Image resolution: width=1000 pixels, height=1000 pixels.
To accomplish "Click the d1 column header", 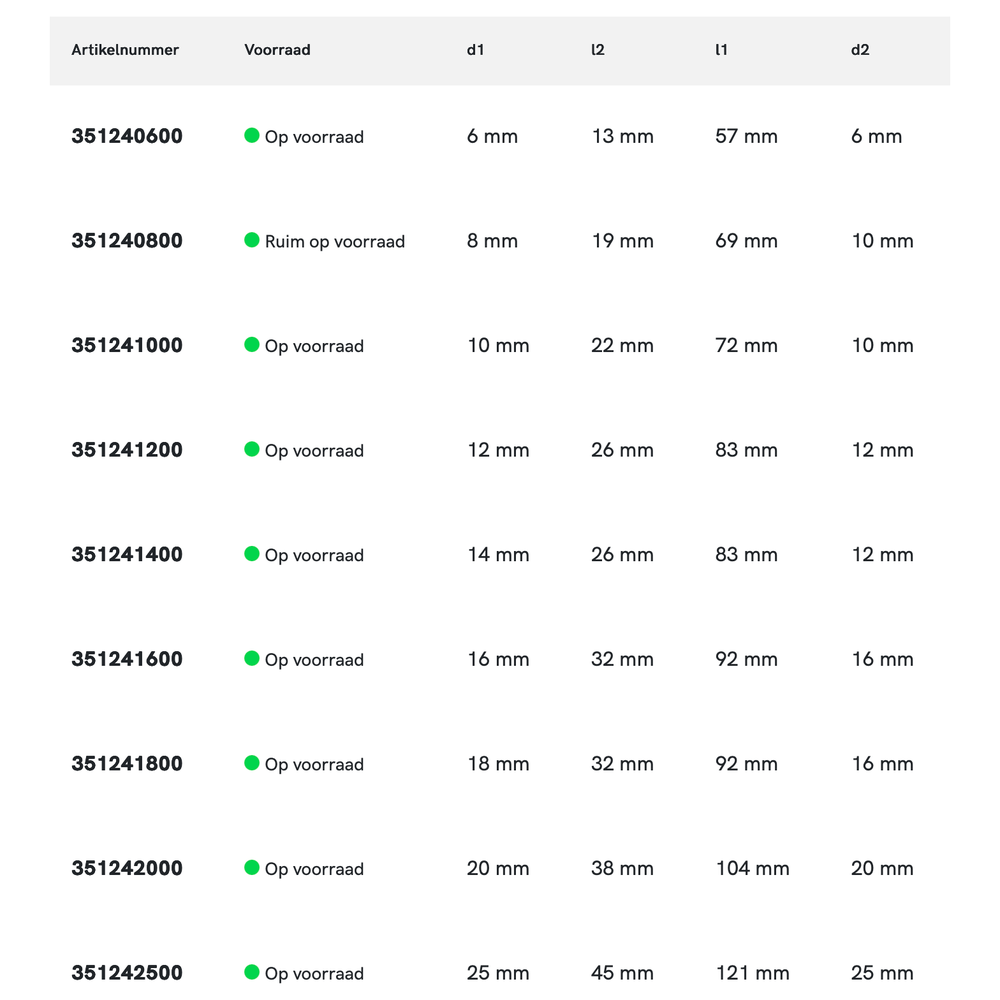I will click(x=475, y=50).
